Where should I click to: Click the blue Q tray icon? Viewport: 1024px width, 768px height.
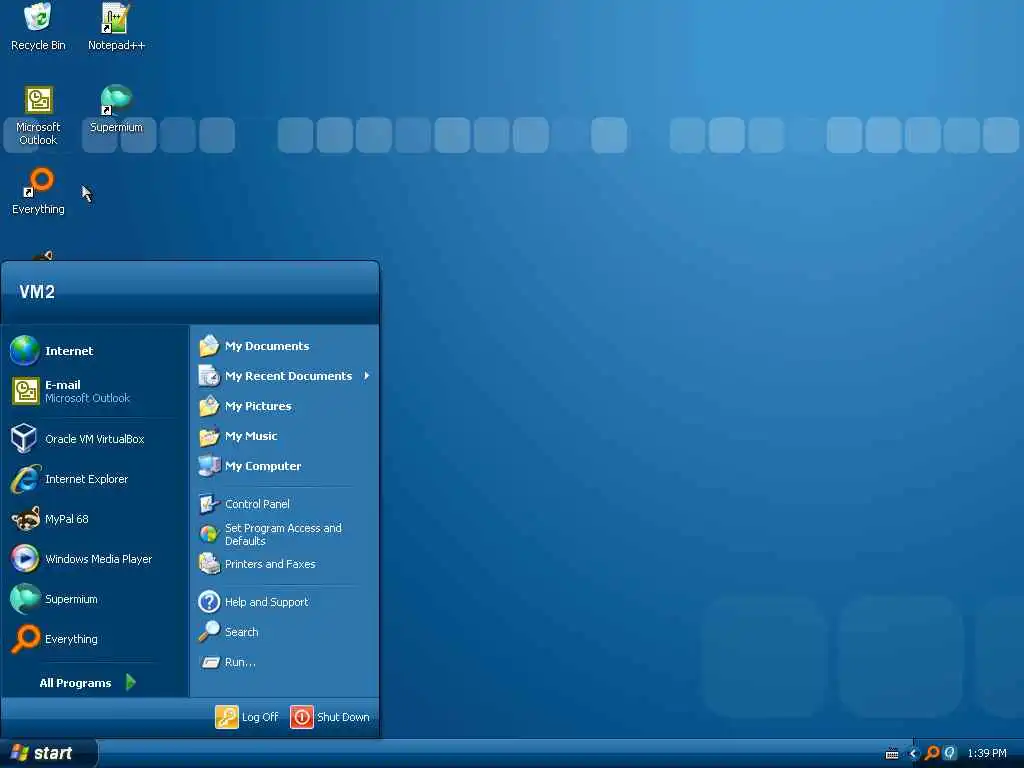[x=950, y=754]
